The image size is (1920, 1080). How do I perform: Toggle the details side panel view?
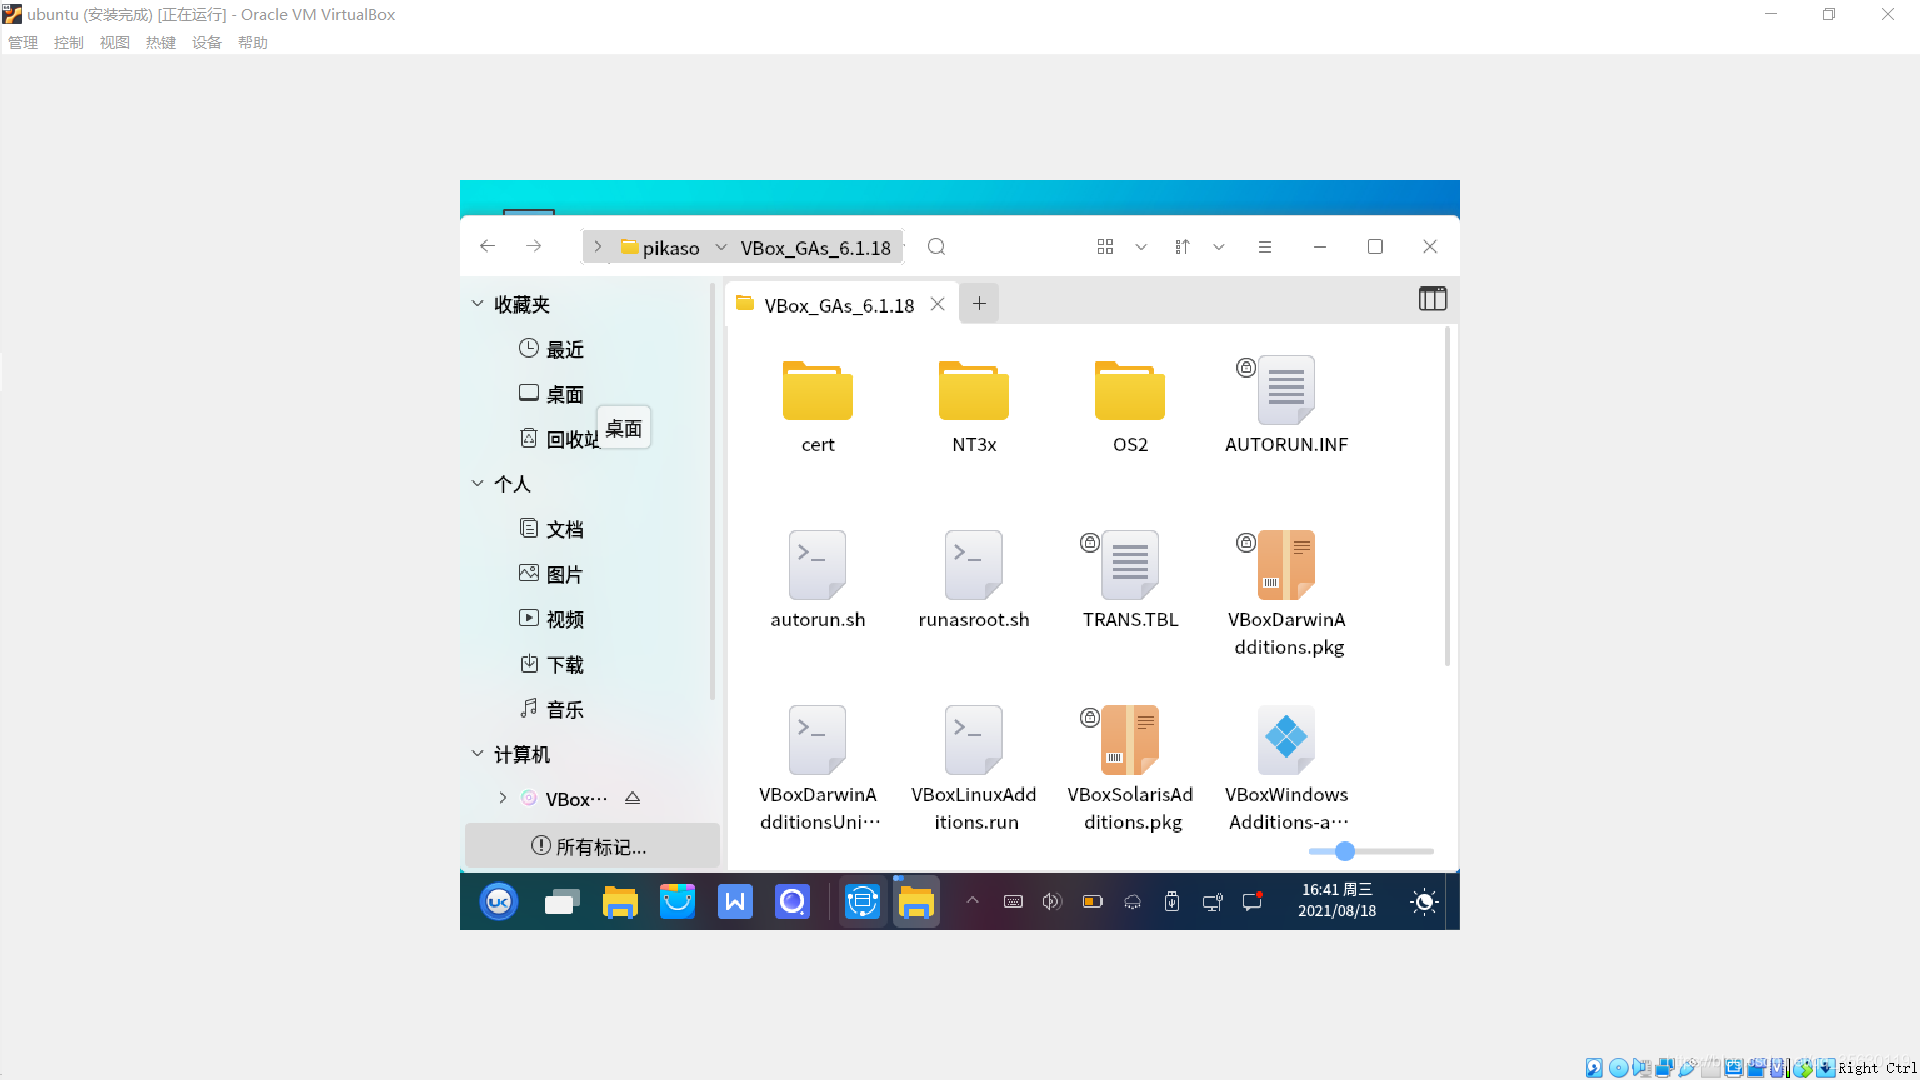click(1432, 299)
